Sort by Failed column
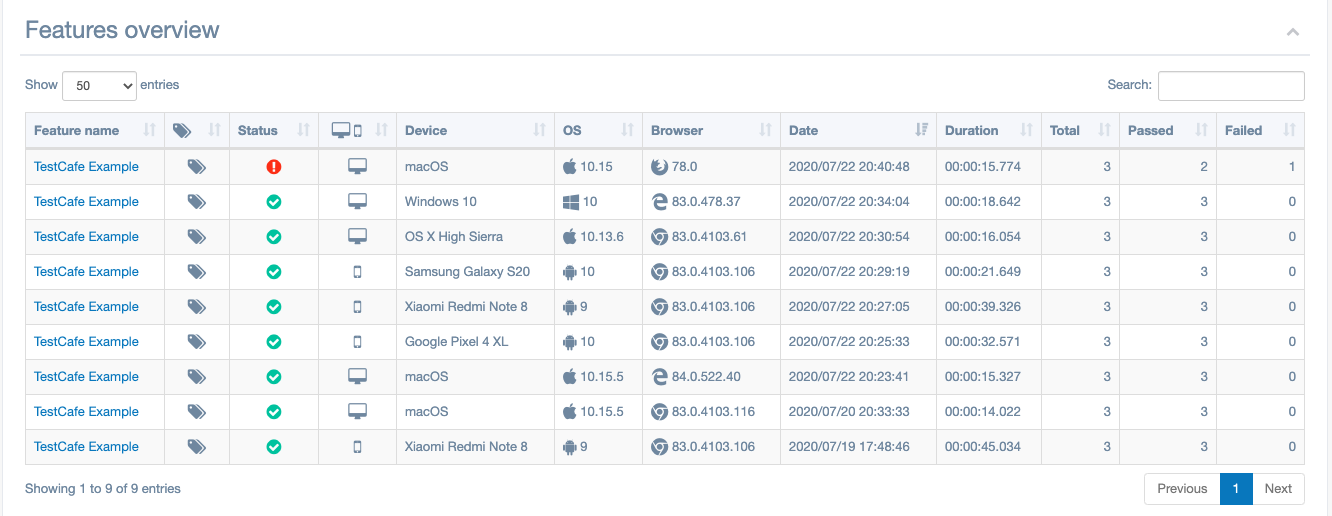This screenshot has width=1332, height=516. tap(1261, 130)
